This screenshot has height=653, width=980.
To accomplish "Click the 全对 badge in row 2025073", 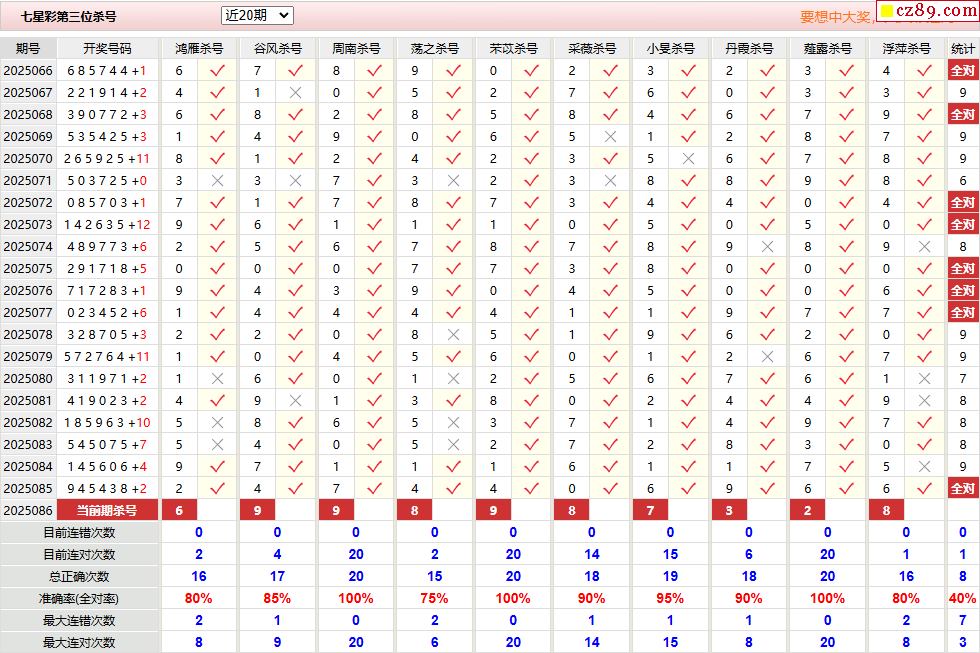I will (x=962, y=224).
